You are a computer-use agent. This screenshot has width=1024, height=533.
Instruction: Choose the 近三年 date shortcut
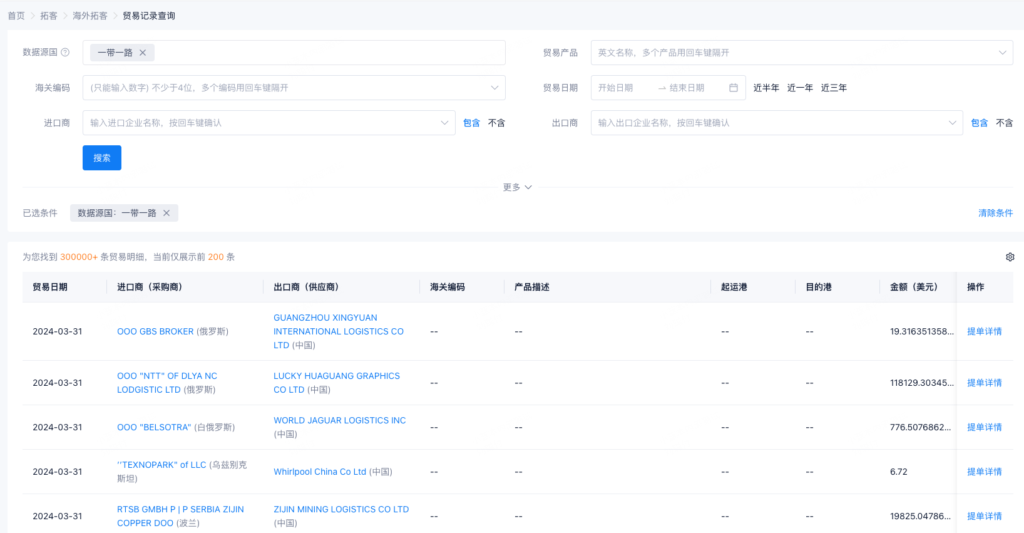[833, 88]
